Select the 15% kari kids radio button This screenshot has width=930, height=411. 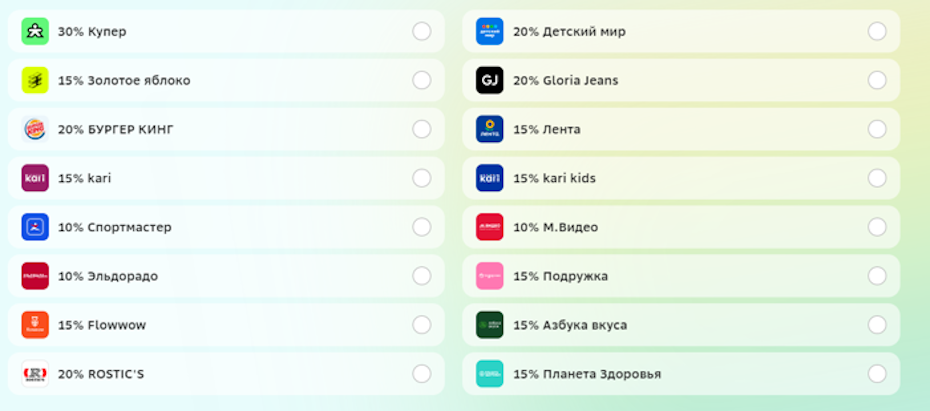[877, 178]
